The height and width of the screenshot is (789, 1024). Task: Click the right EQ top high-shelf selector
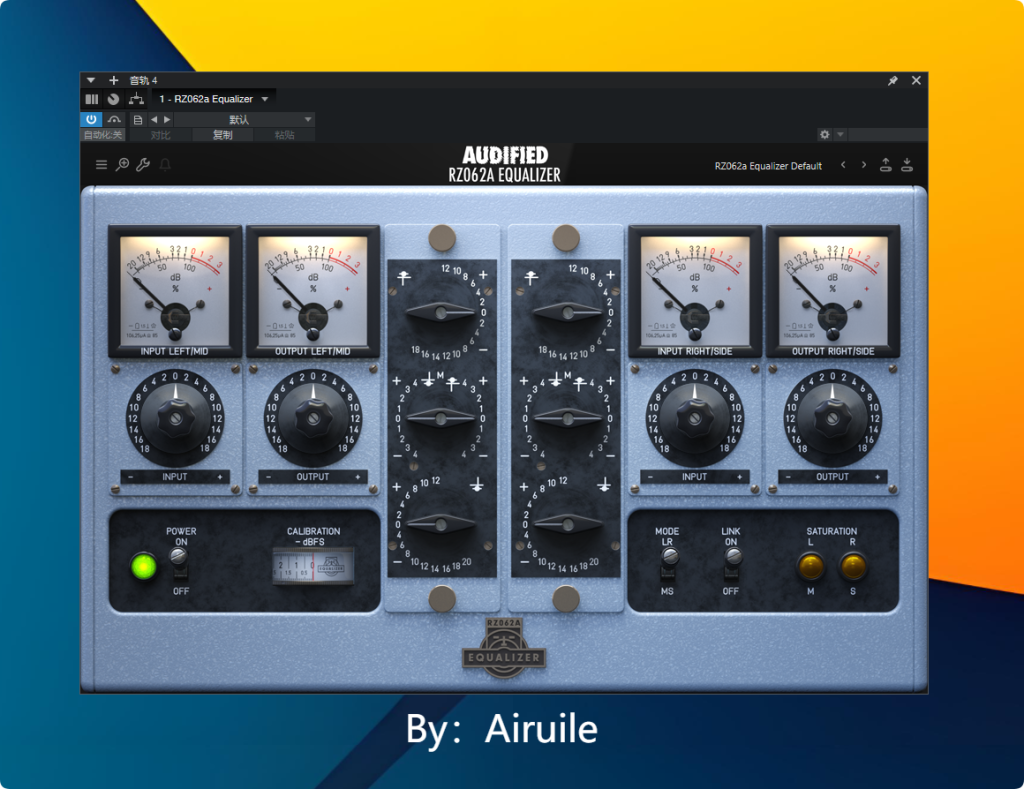click(x=568, y=313)
